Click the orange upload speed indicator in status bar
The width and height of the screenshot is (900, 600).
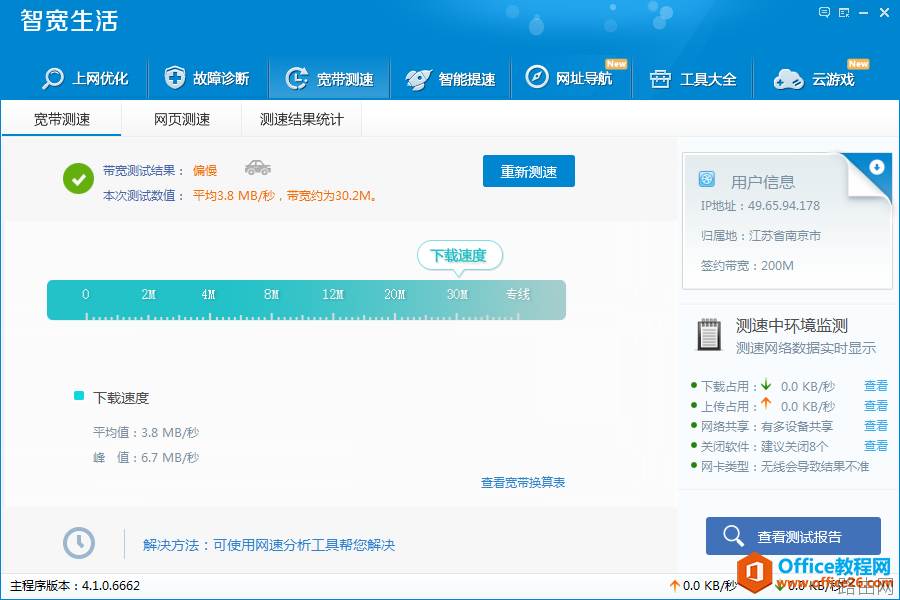pyautogui.click(x=703, y=586)
